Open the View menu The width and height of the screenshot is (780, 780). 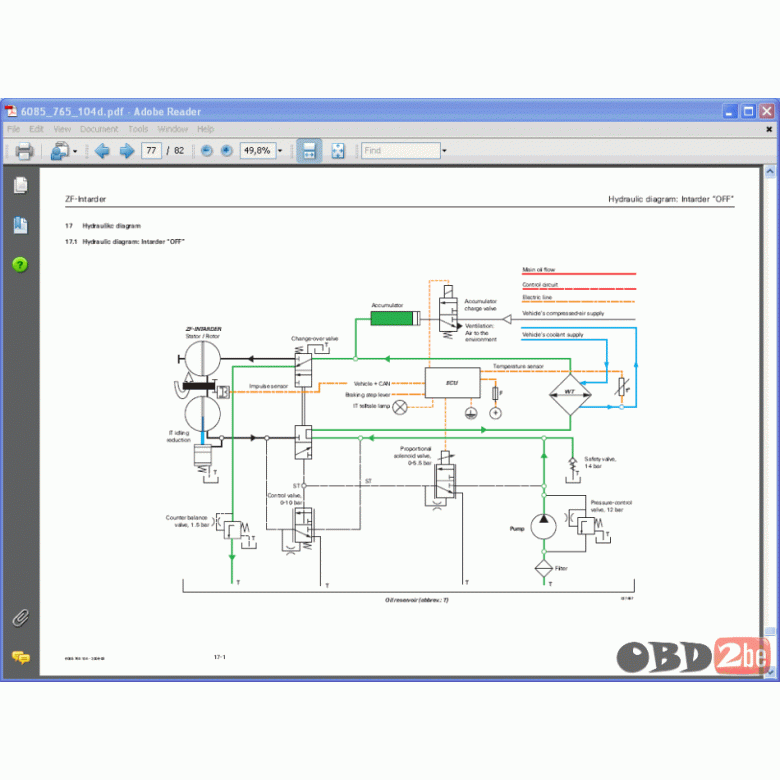[62, 129]
